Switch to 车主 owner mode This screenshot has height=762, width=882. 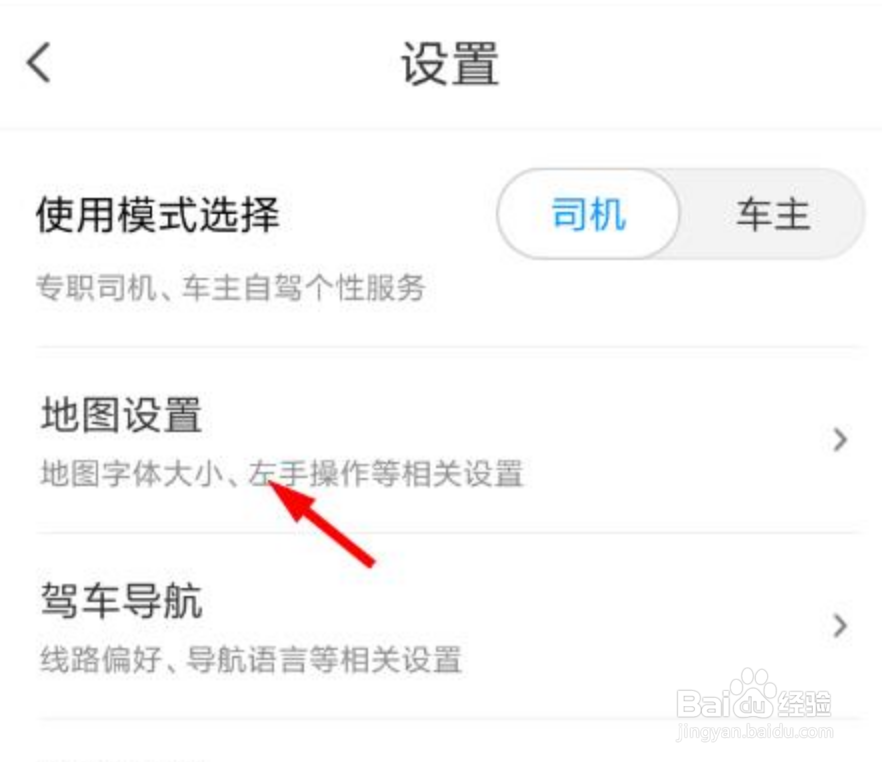[773, 214]
